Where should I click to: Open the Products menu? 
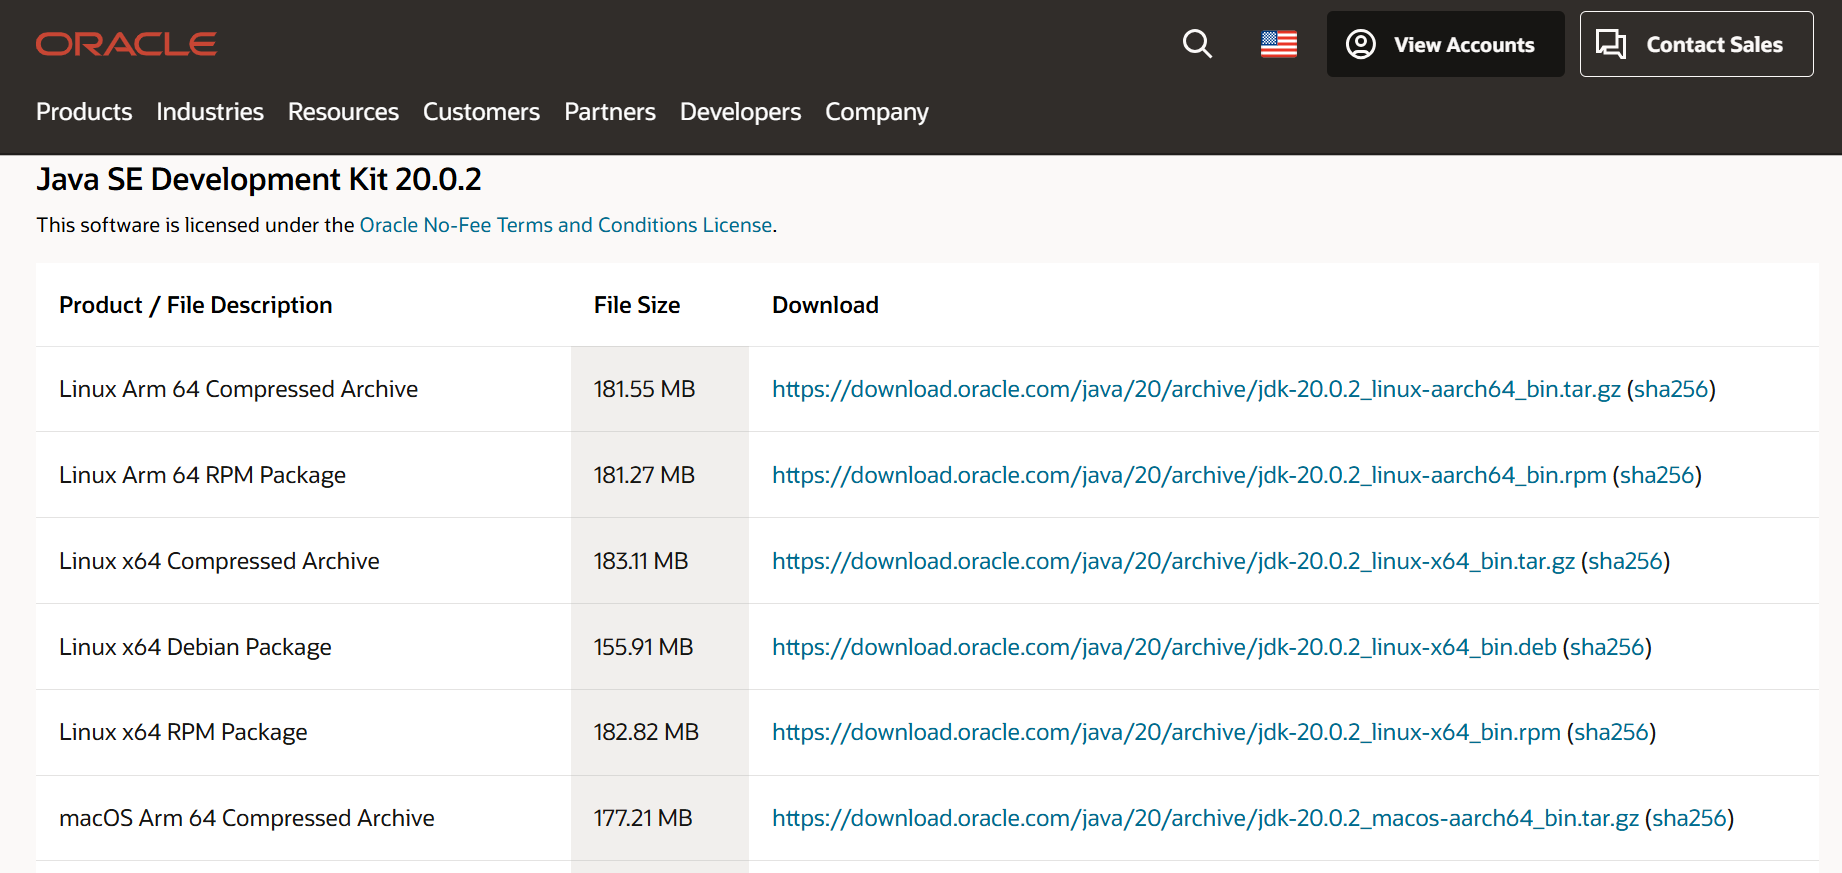[x=84, y=112]
